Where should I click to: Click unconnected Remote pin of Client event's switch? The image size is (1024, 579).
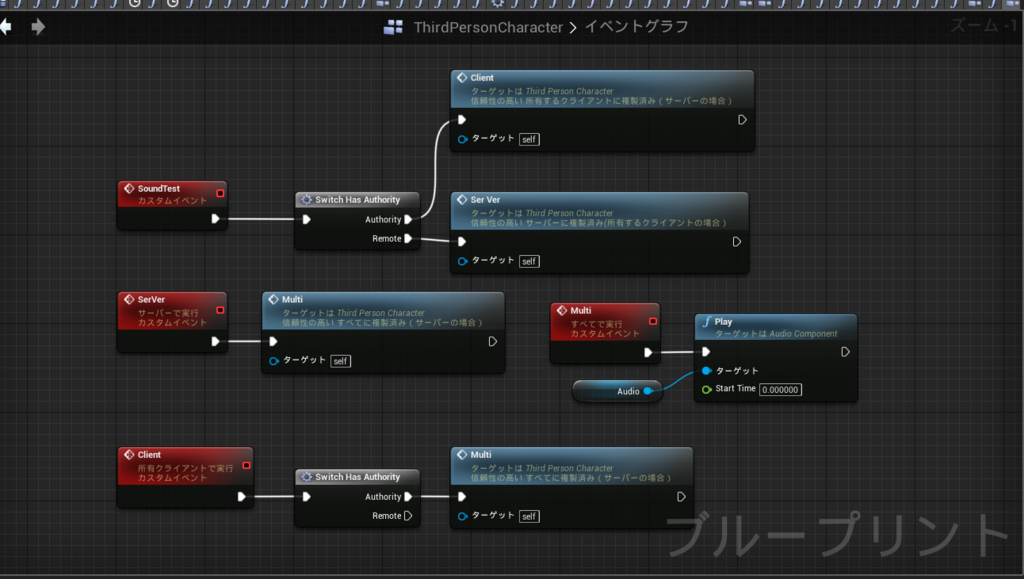408,516
